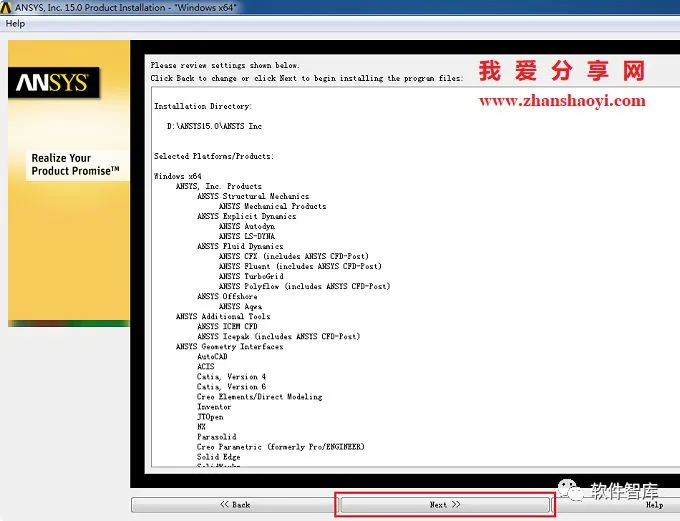Click 'Solid Edge' row
The image size is (680, 521).
pos(219,457)
